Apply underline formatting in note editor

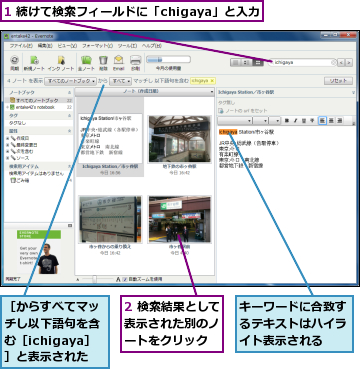[x=304, y=121]
